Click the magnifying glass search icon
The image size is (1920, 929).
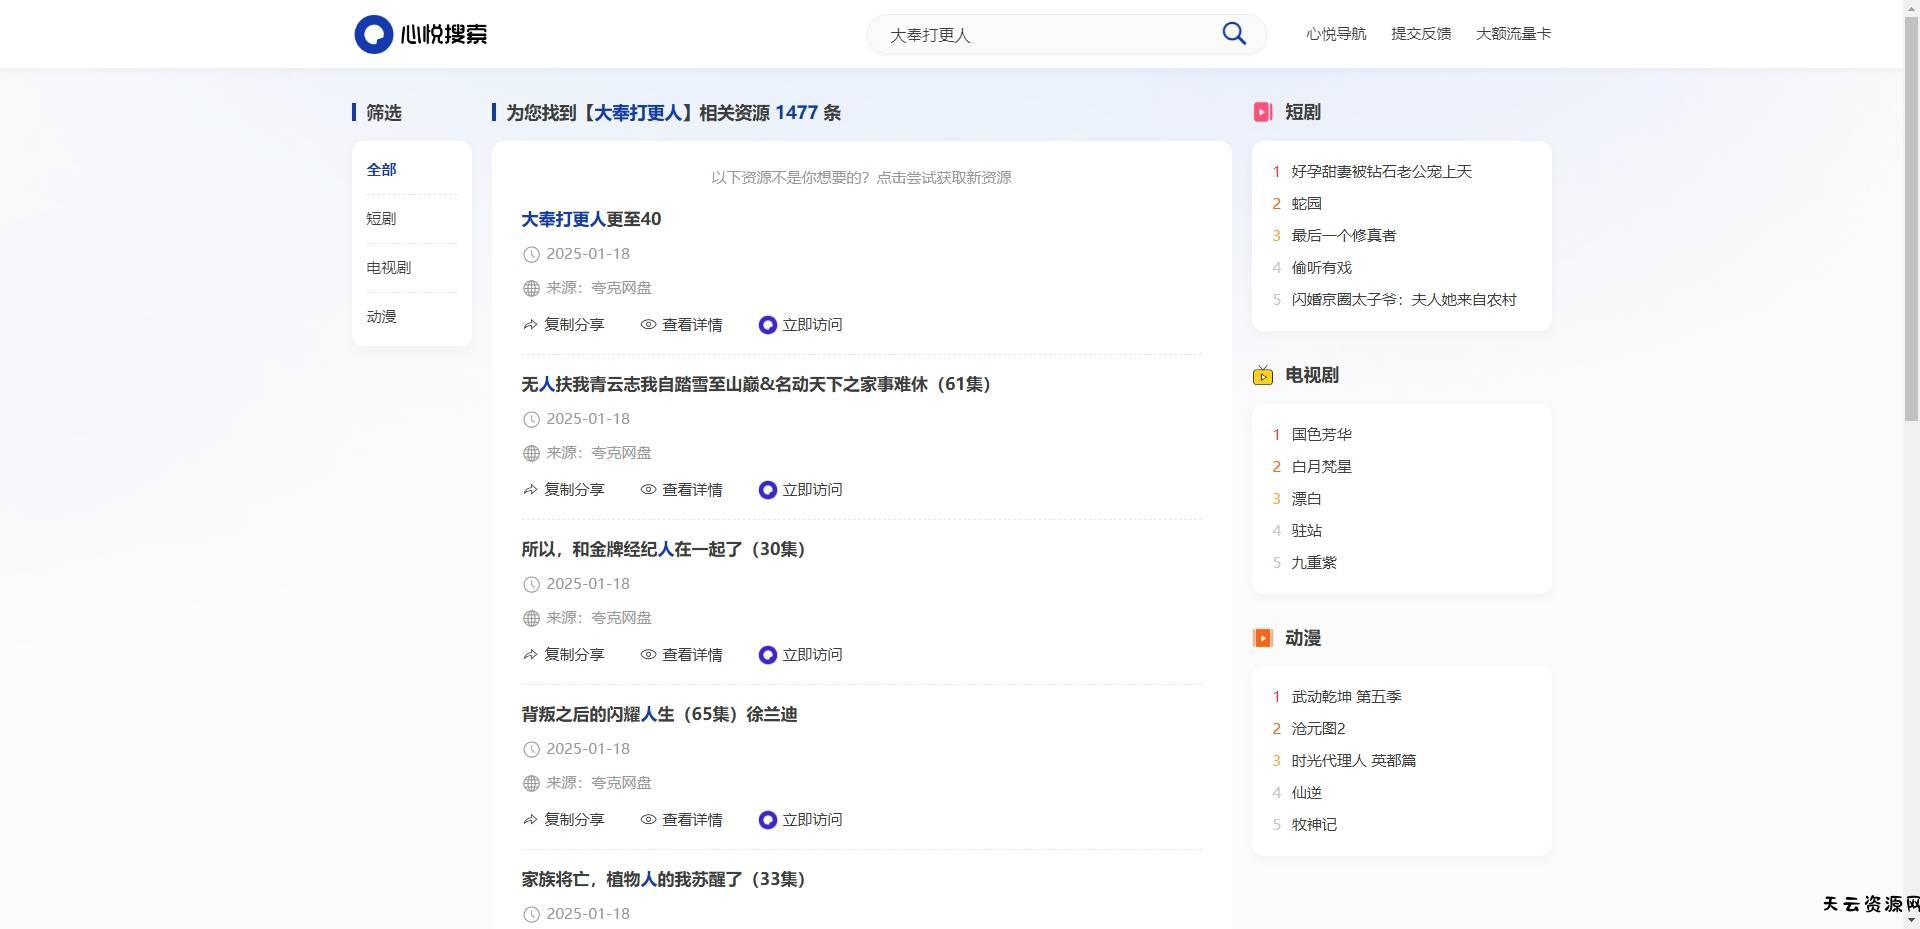point(1234,34)
